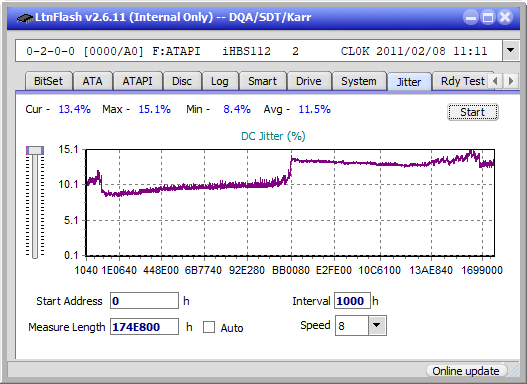527x384 pixels.
Task: Switch to the BitSet tab
Action: [48, 81]
